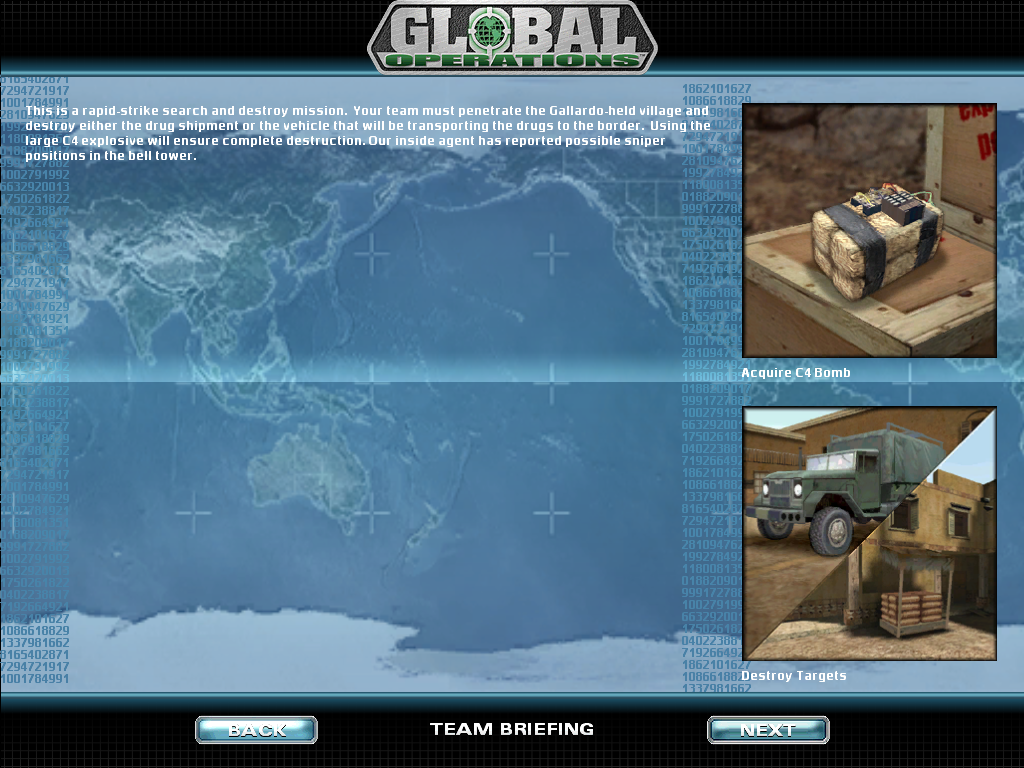Click the NEXT button
This screenshot has width=1024, height=768.
pyautogui.click(x=768, y=729)
